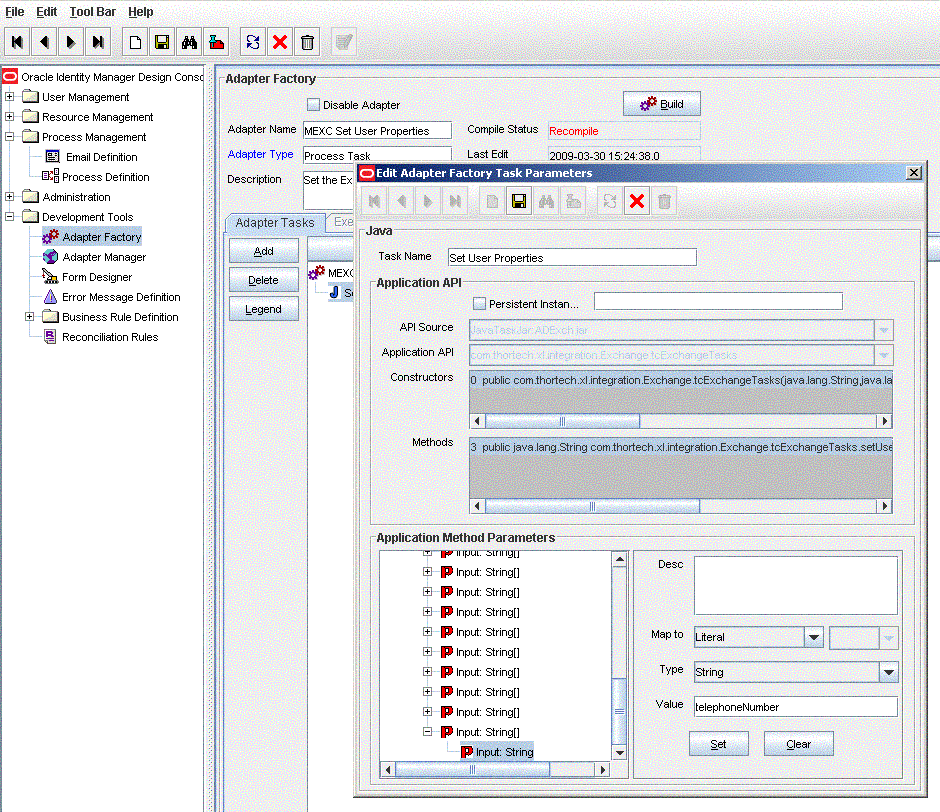Image resolution: width=940 pixels, height=812 pixels.
Task: Click the parameters tree vertical scrollbar thumb
Action: coord(619,711)
